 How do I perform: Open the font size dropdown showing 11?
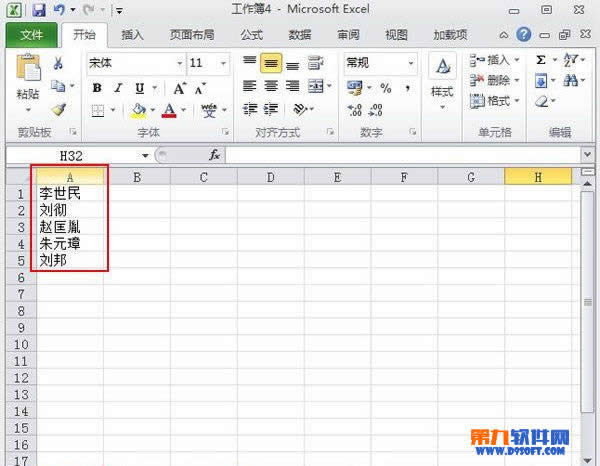pyautogui.click(x=223, y=63)
